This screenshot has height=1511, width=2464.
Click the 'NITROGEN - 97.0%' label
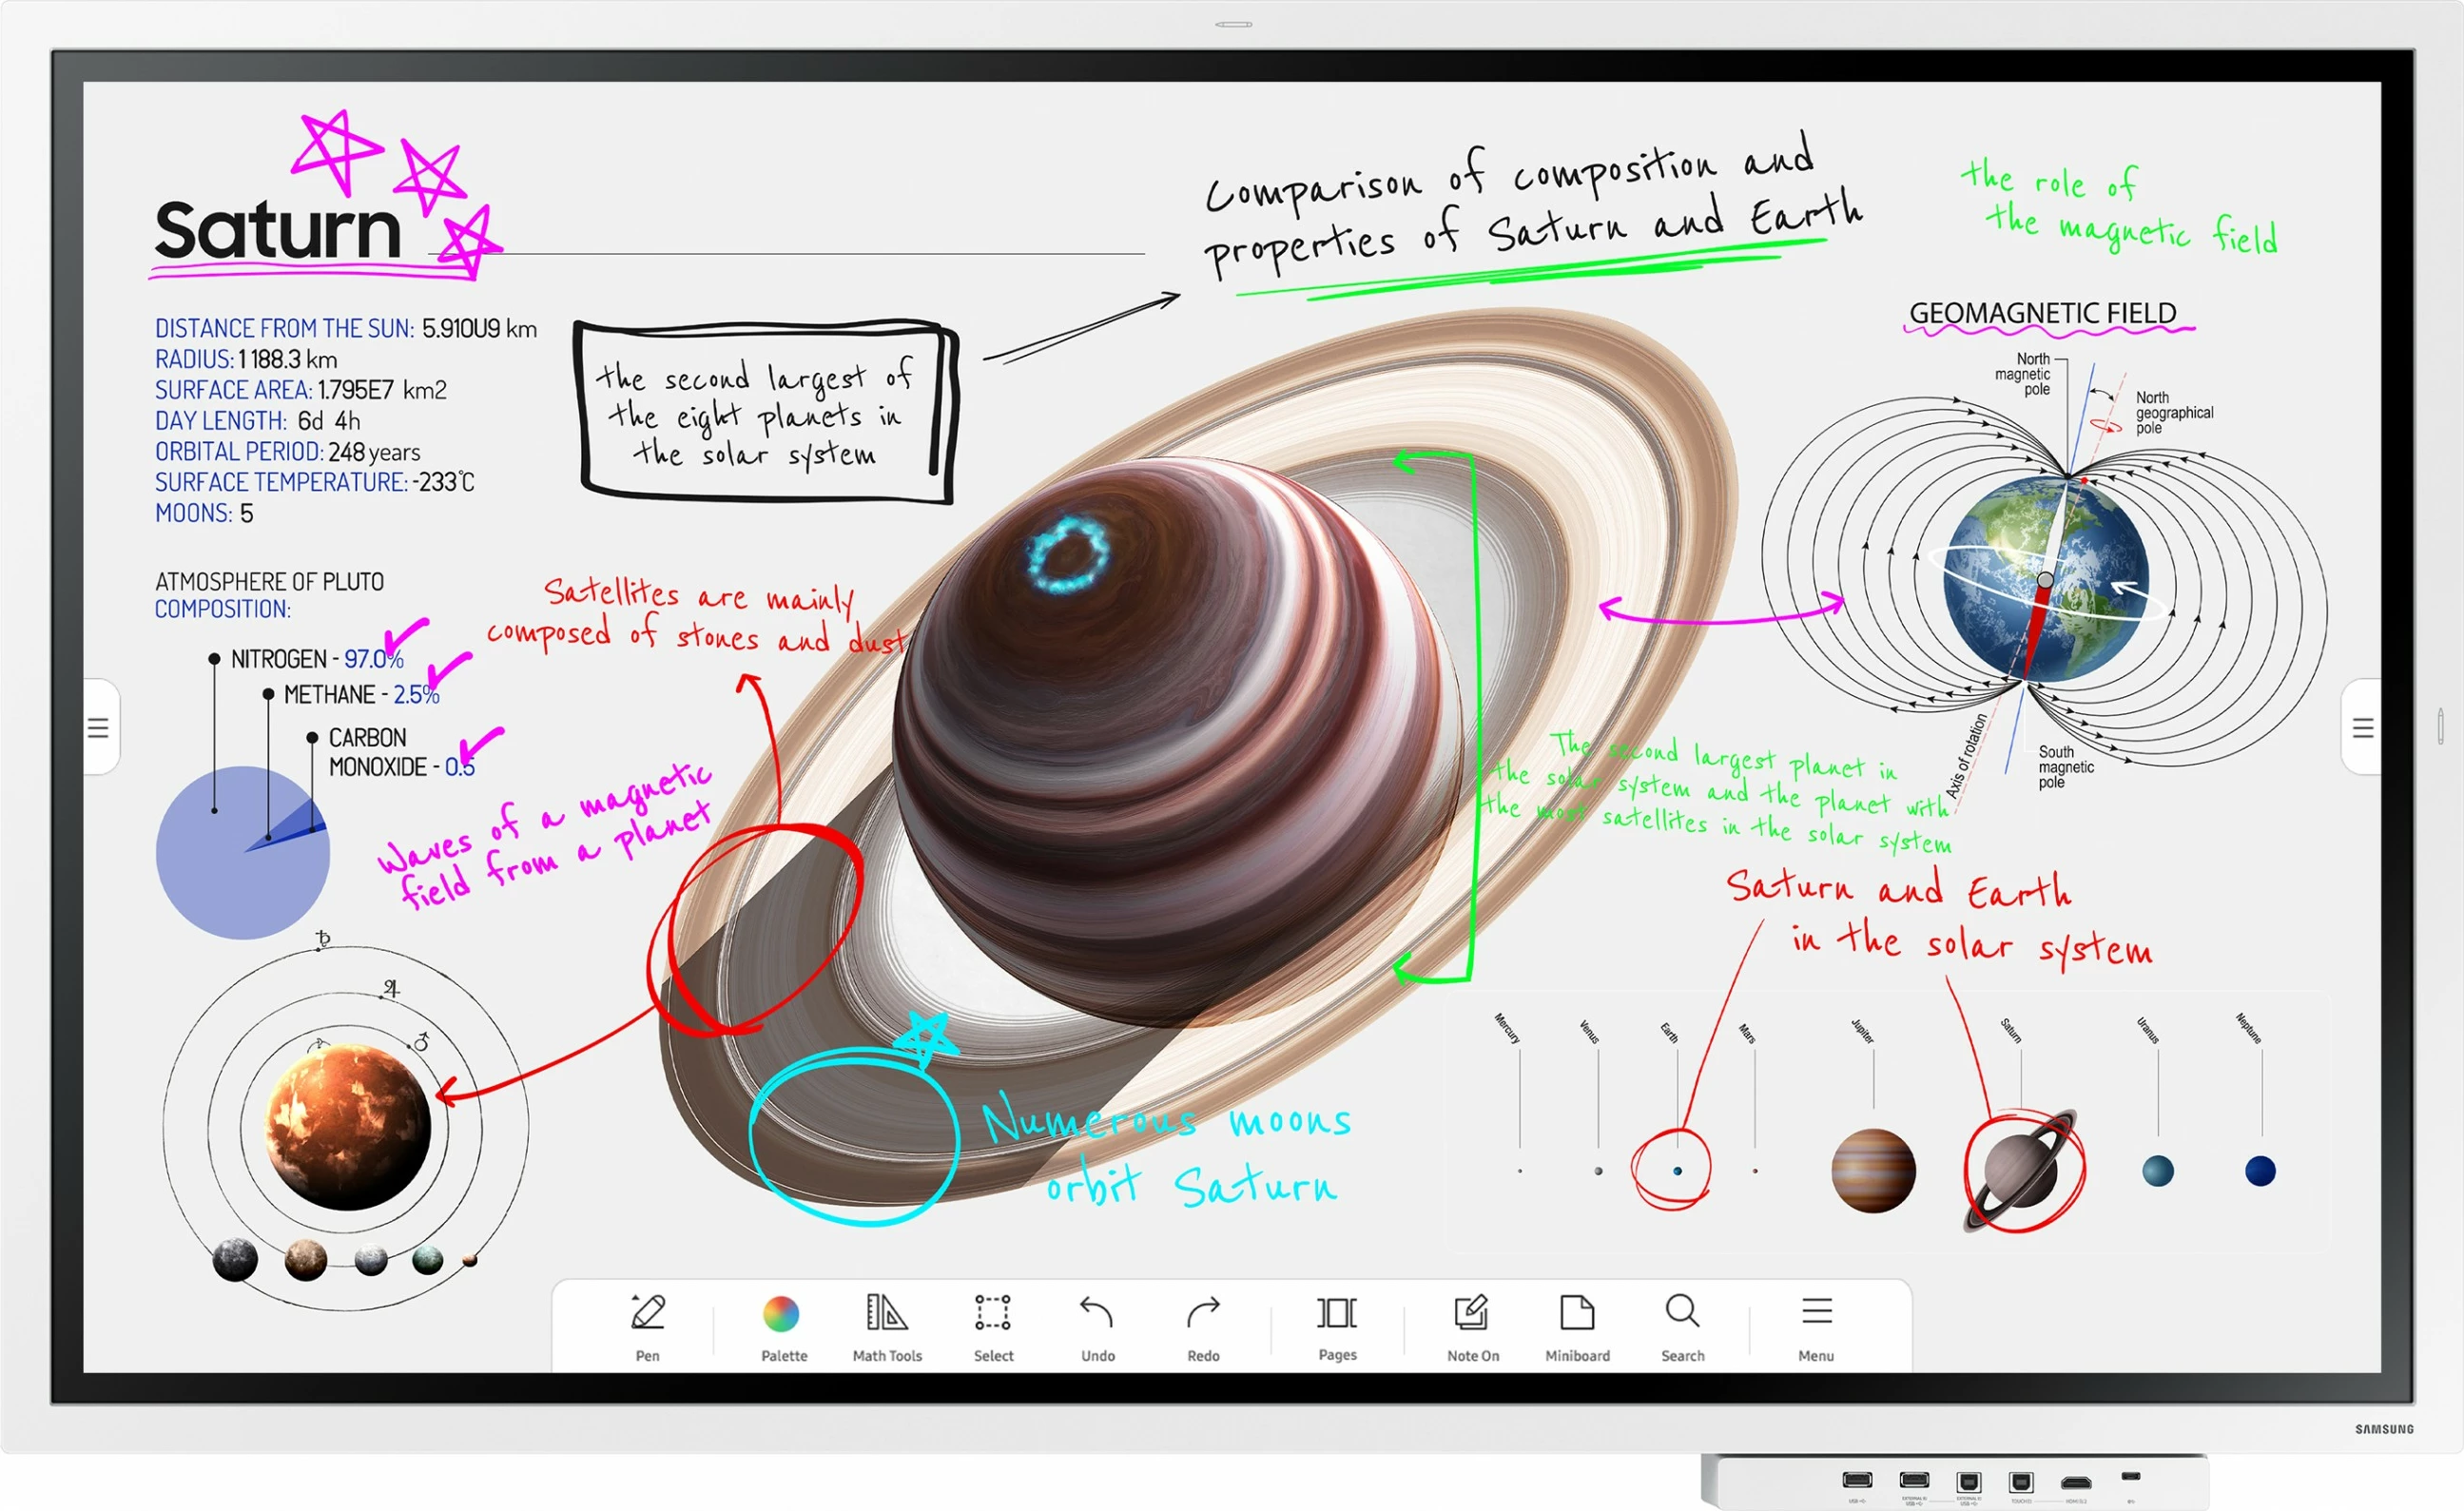tap(317, 659)
